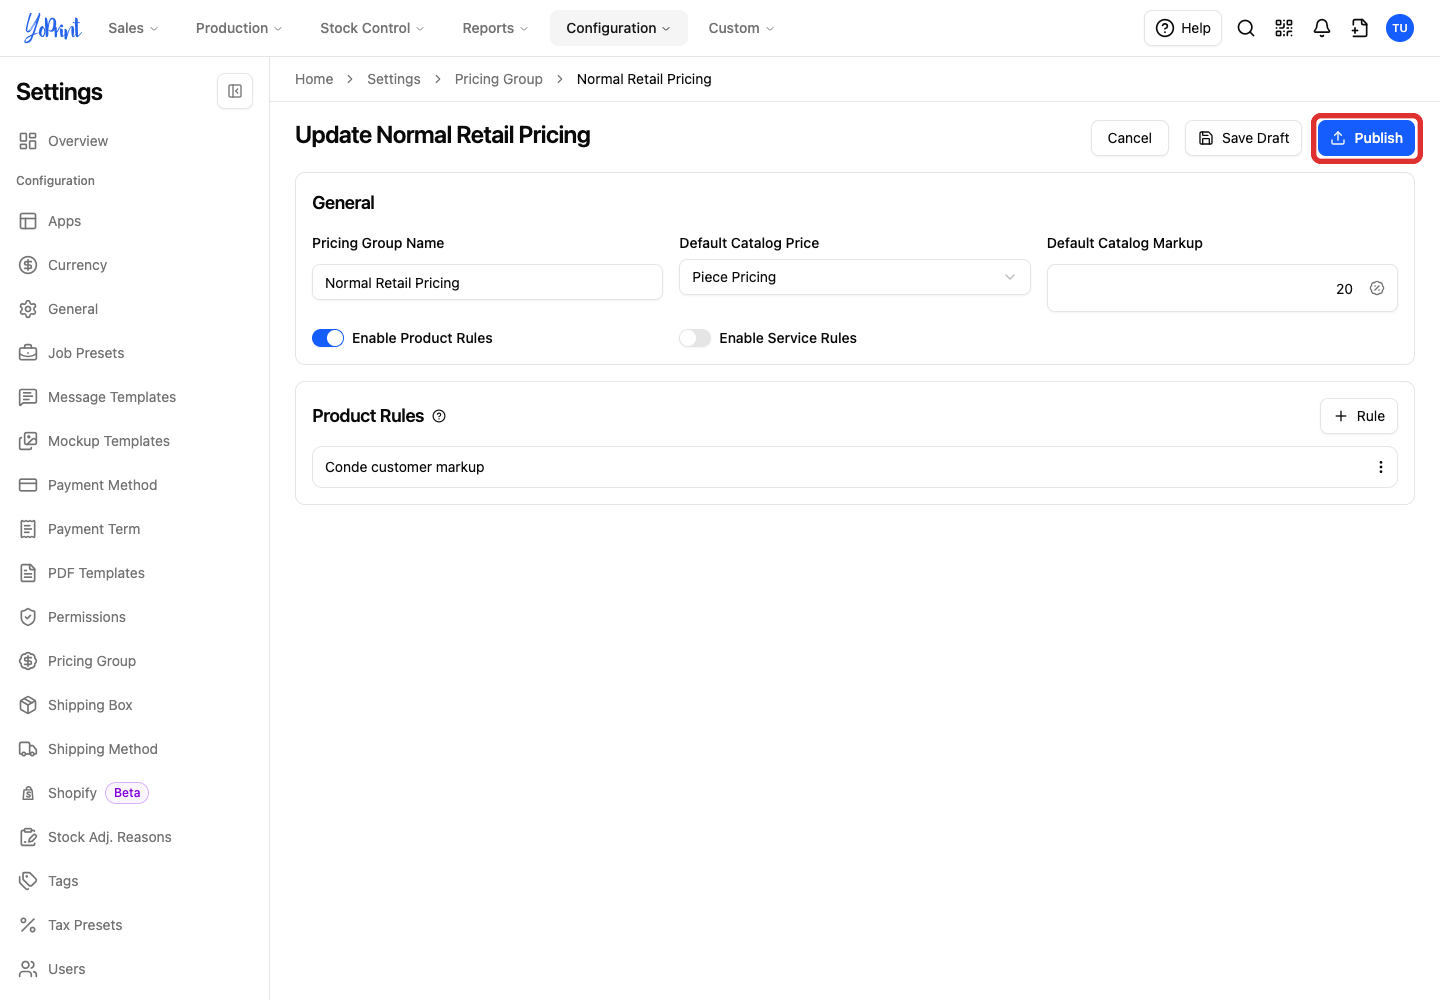Image resolution: width=1440 pixels, height=1000 pixels.
Task: Expand the Production menu
Action: click(x=239, y=28)
